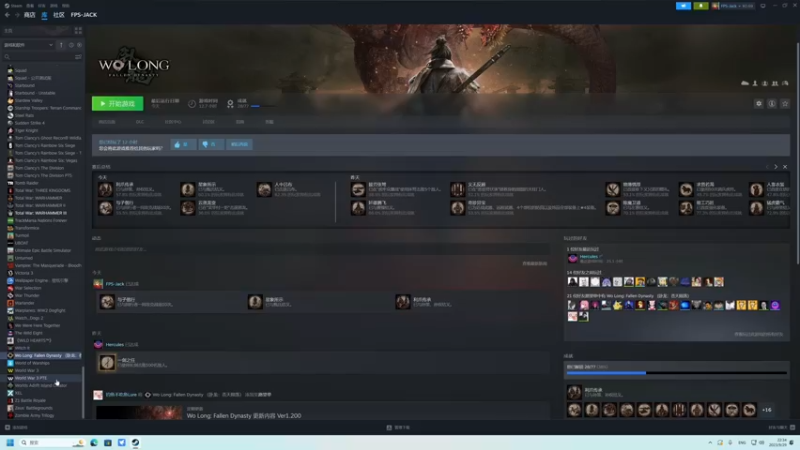Select Steel Rats in the game list
The image size is (800, 450).
(24, 115)
